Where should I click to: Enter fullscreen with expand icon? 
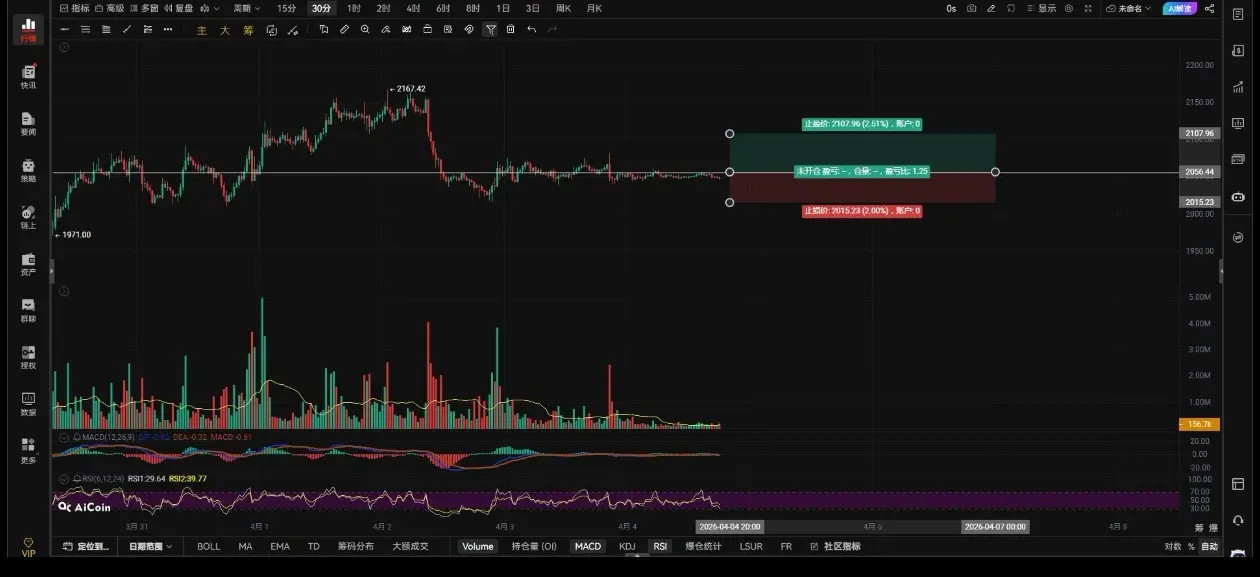pos(1090,8)
